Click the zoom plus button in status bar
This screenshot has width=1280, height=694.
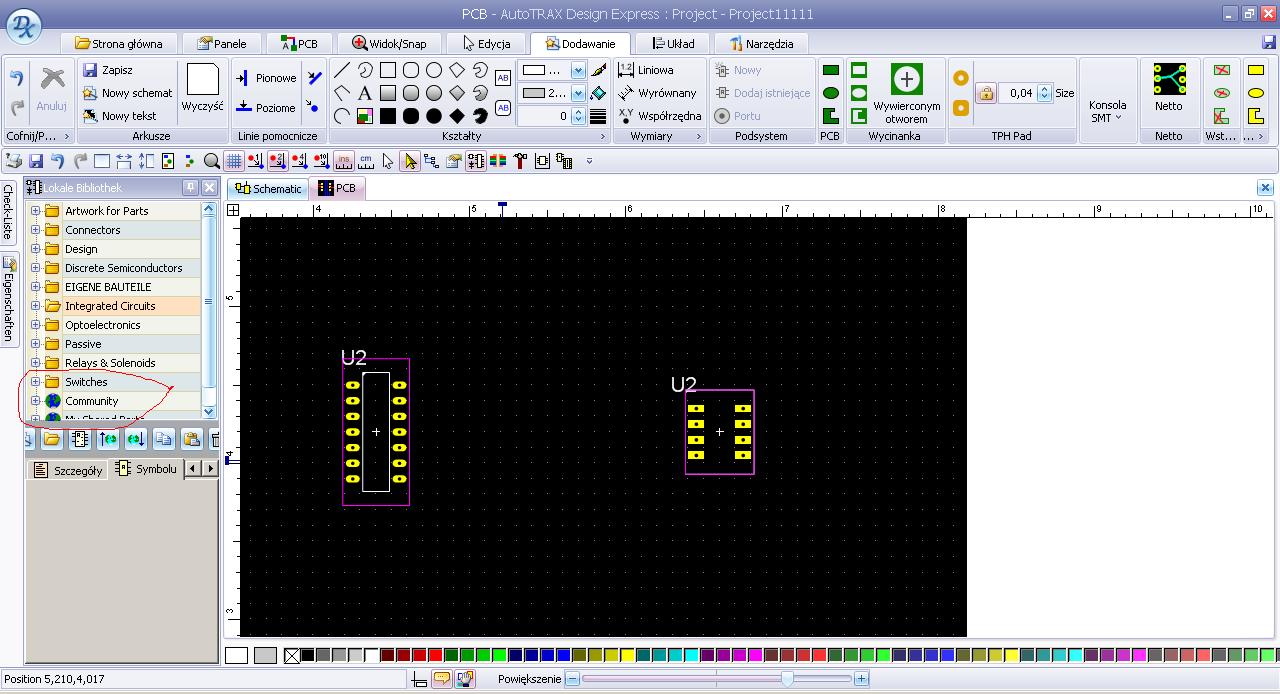point(861,679)
